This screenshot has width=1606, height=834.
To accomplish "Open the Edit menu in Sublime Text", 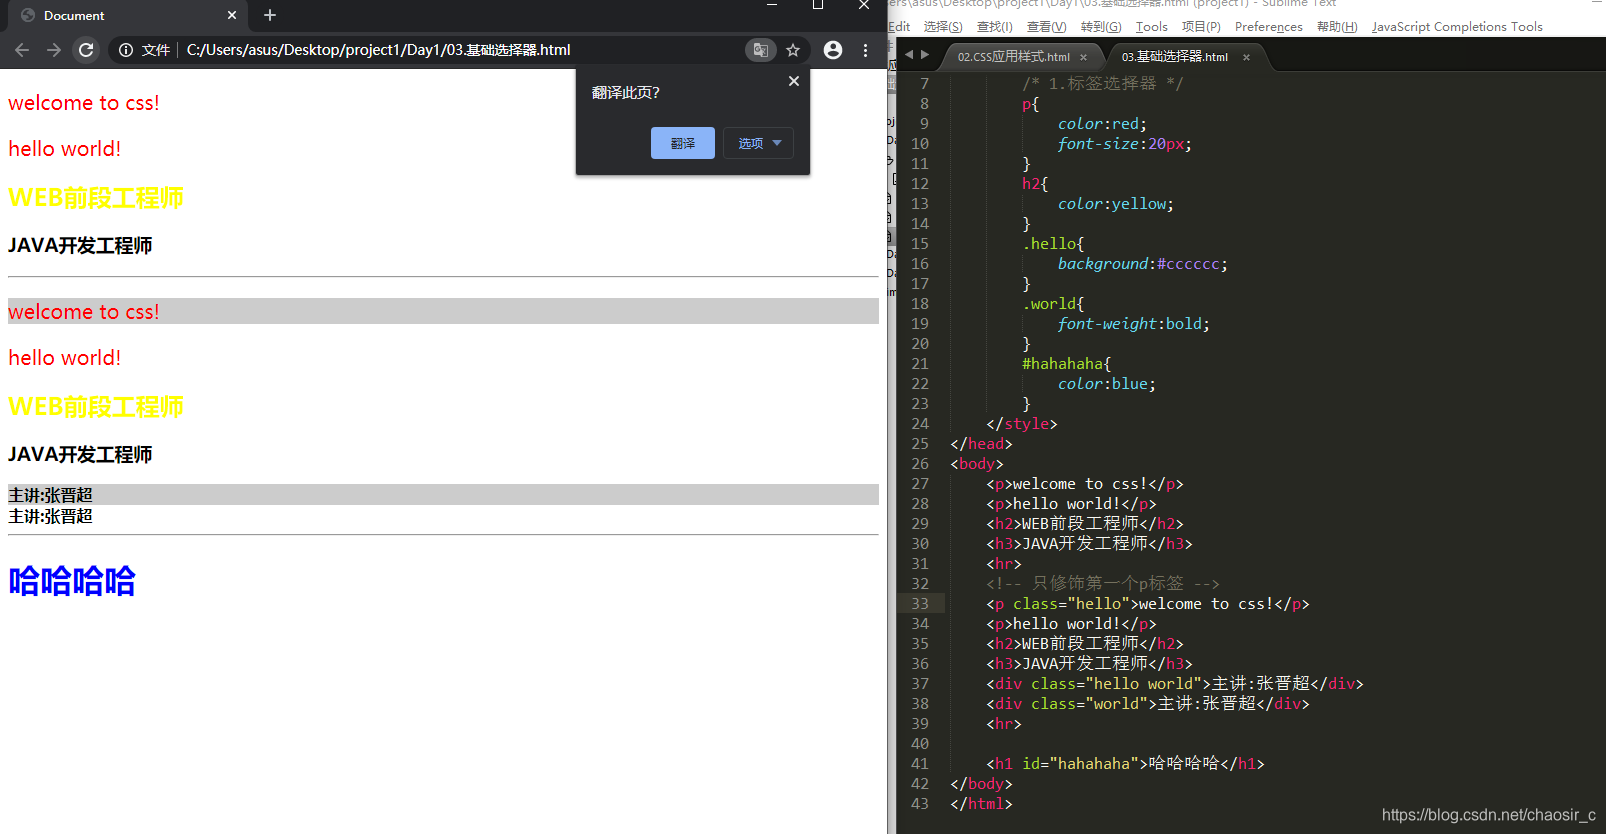I will point(899,27).
